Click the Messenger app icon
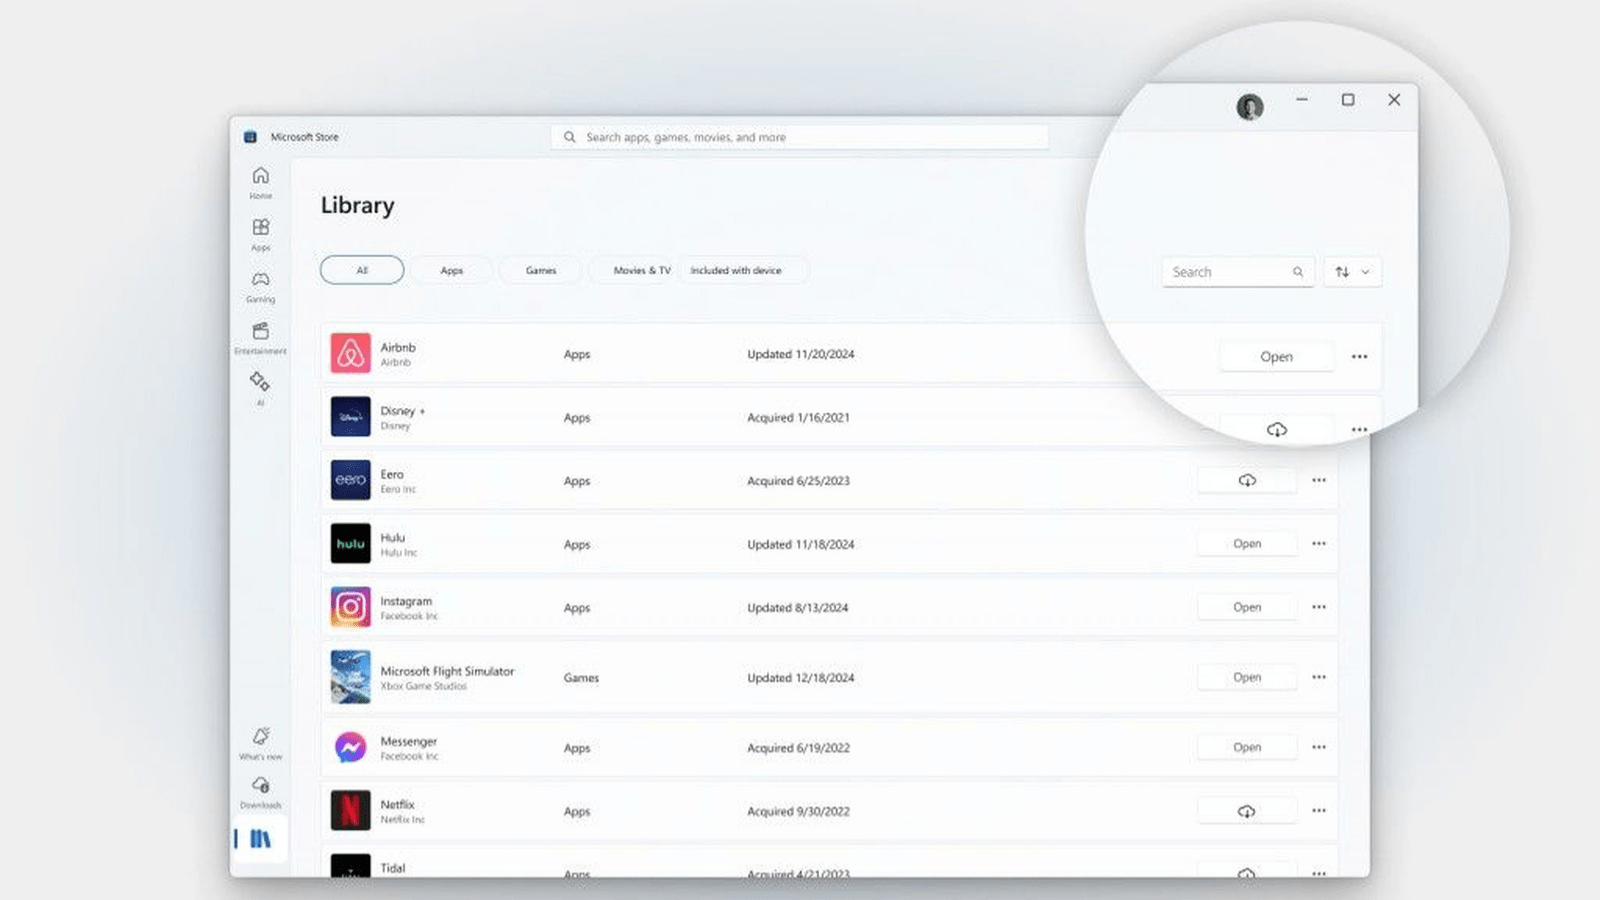 [350, 747]
